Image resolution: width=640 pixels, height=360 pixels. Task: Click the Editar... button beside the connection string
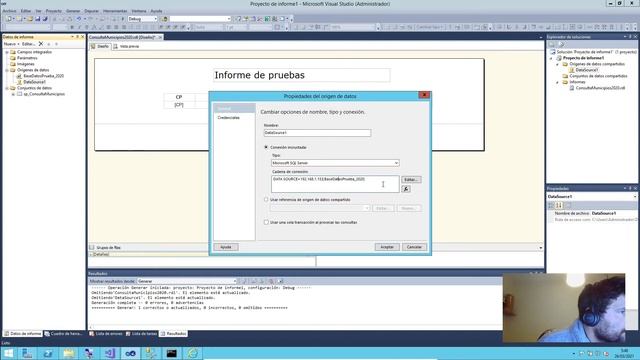pyautogui.click(x=411, y=180)
